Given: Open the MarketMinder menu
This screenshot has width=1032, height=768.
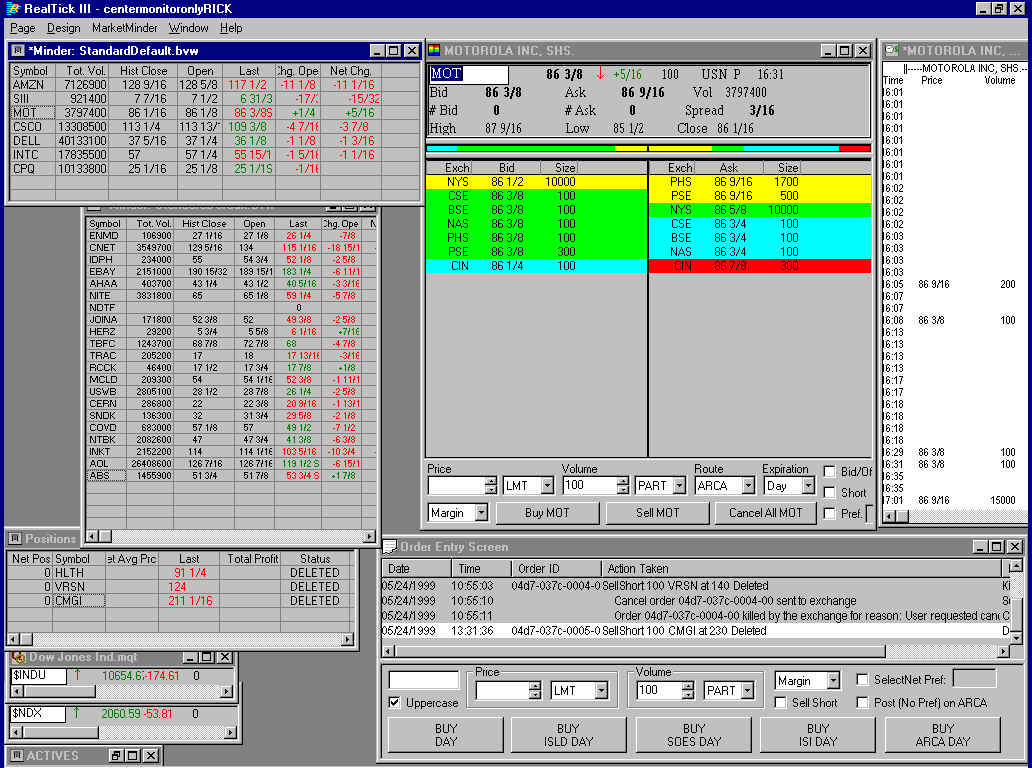Looking at the screenshot, I should coord(125,28).
